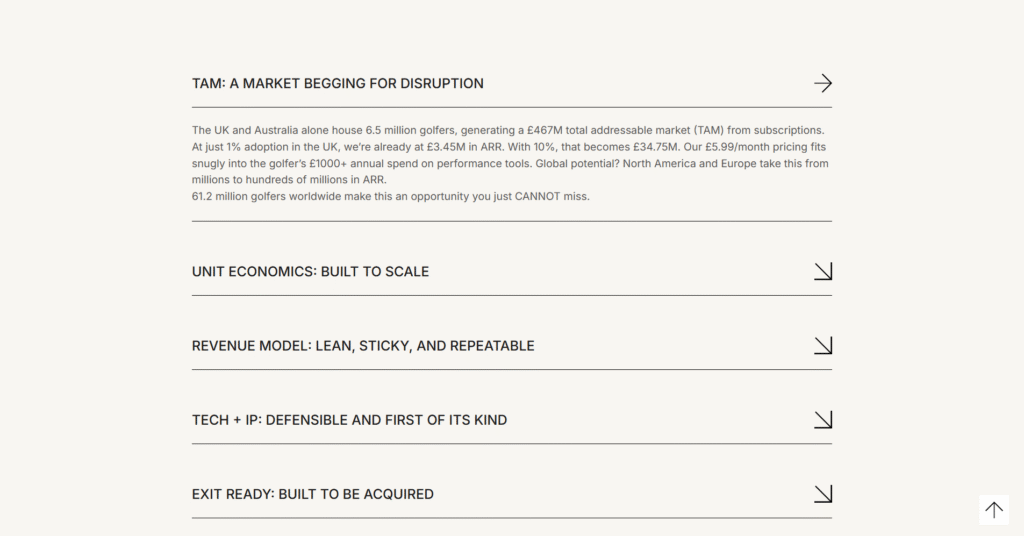Expand Unit Economics: Built to Scale
Image resolution: width=1024 pixels, height=536 pixels.
point(310,272)
